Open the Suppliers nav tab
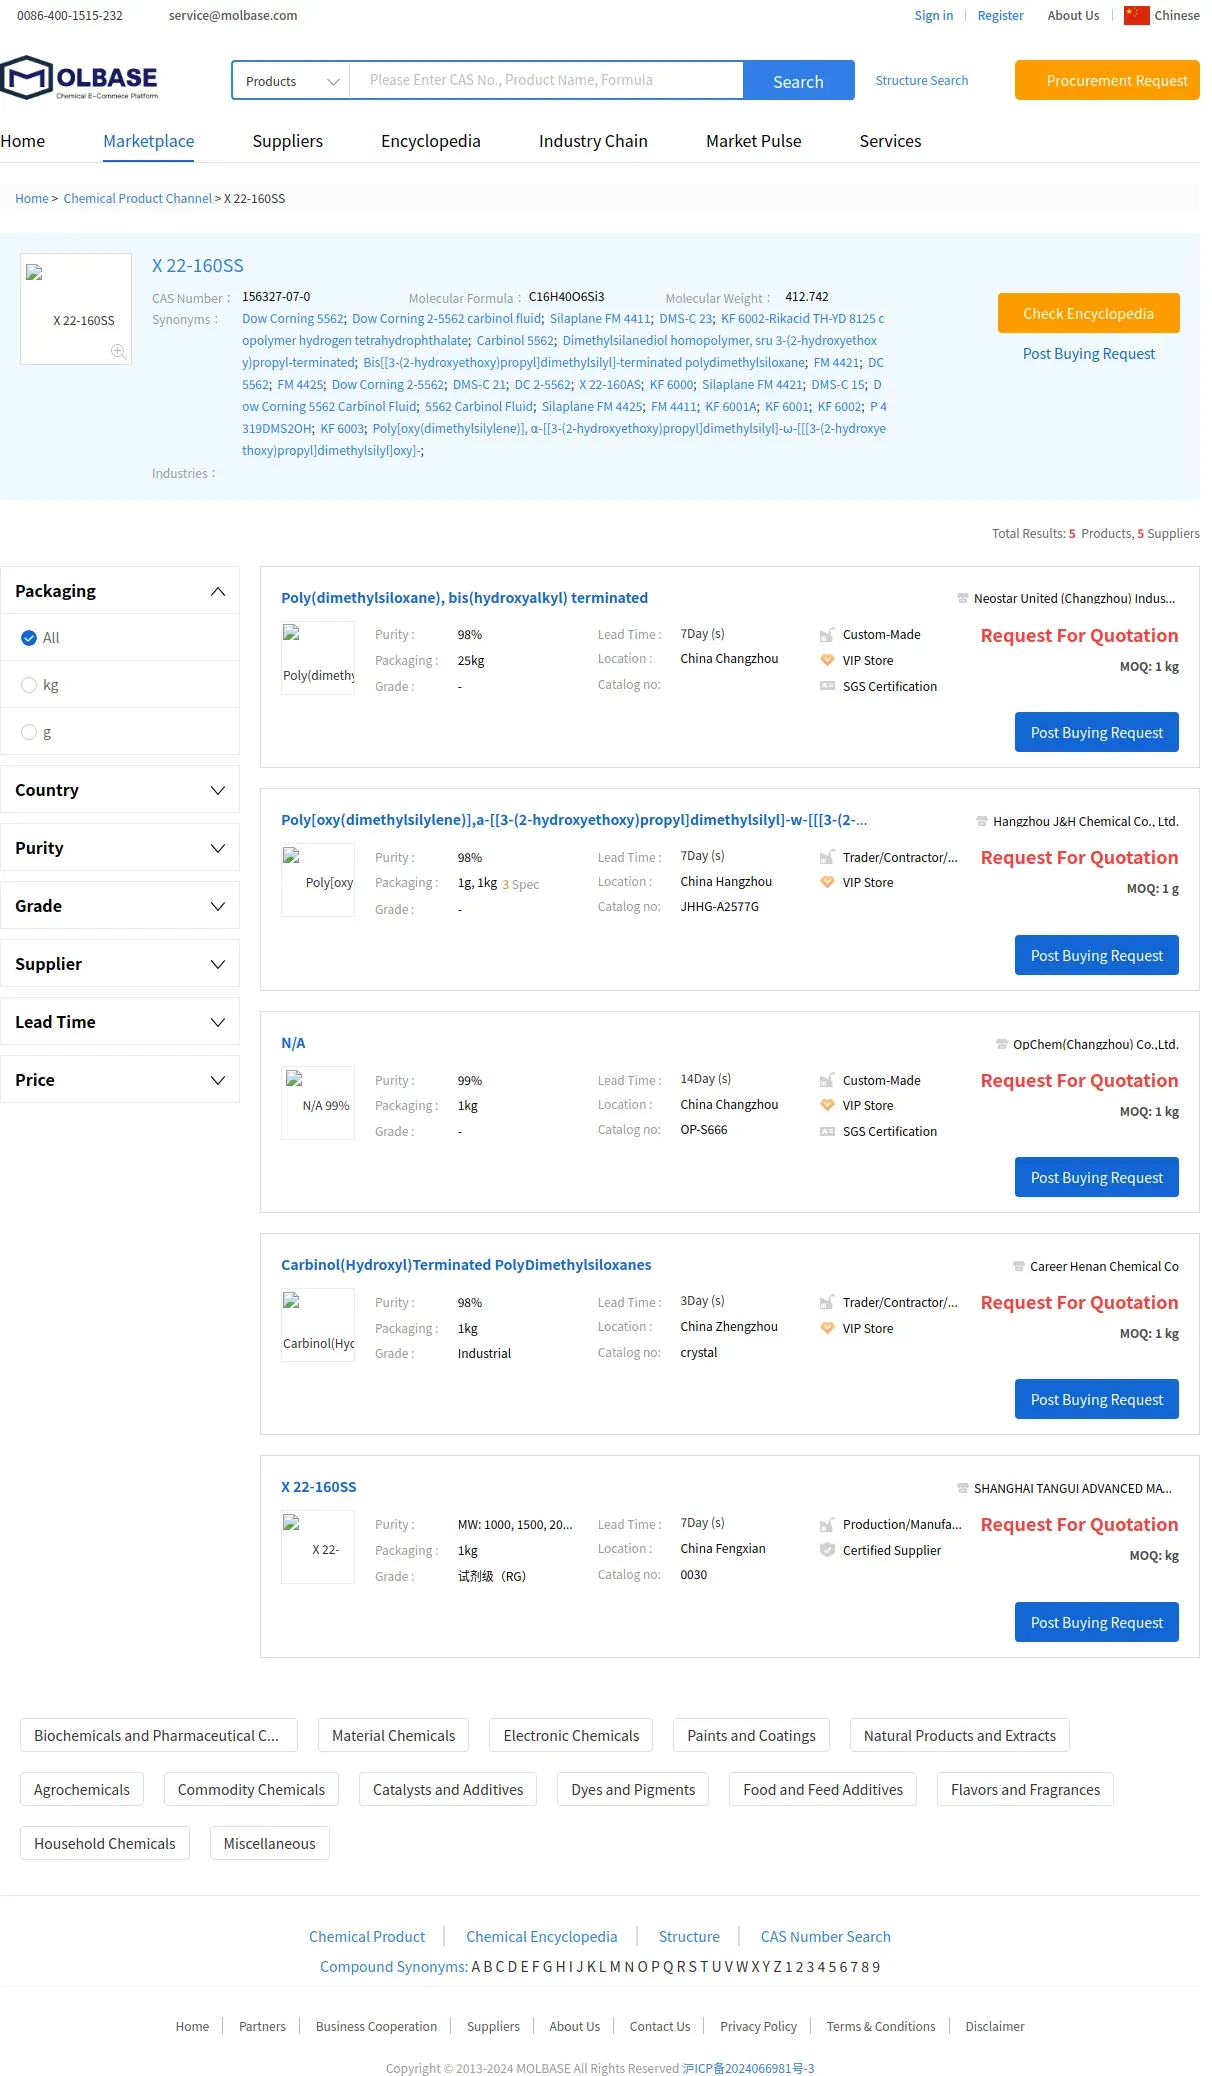Image resolution: width=1212 pixels, height=2076 pixels. click(288, 141)
